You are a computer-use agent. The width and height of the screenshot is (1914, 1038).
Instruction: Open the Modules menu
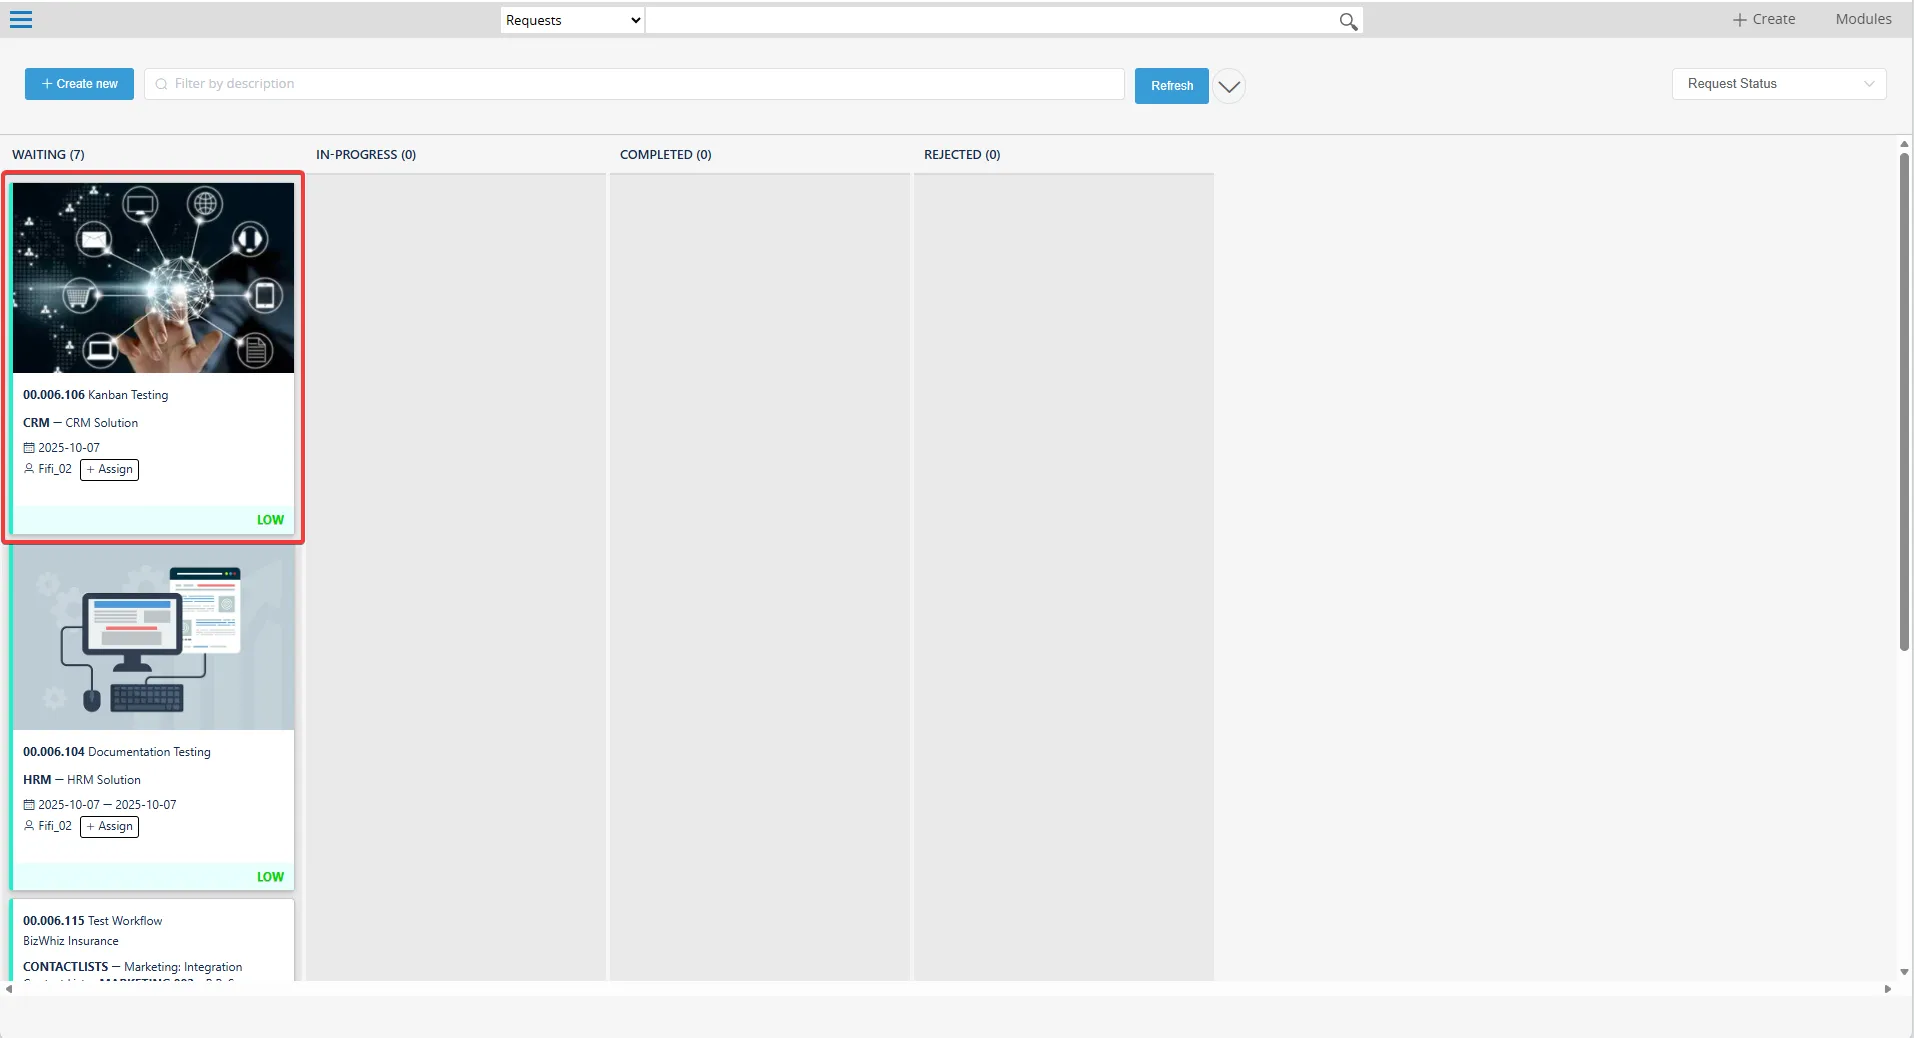click(x=1863, y=19)
